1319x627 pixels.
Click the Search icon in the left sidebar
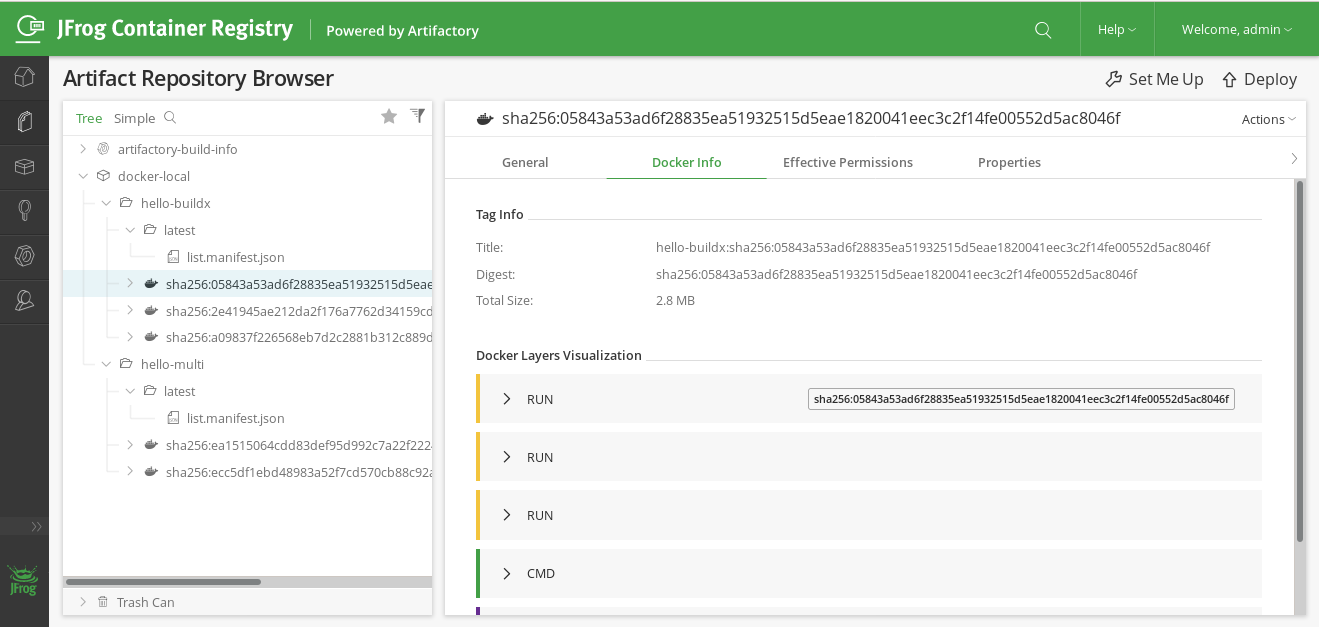pyautogui.click(x=24, y=211)
